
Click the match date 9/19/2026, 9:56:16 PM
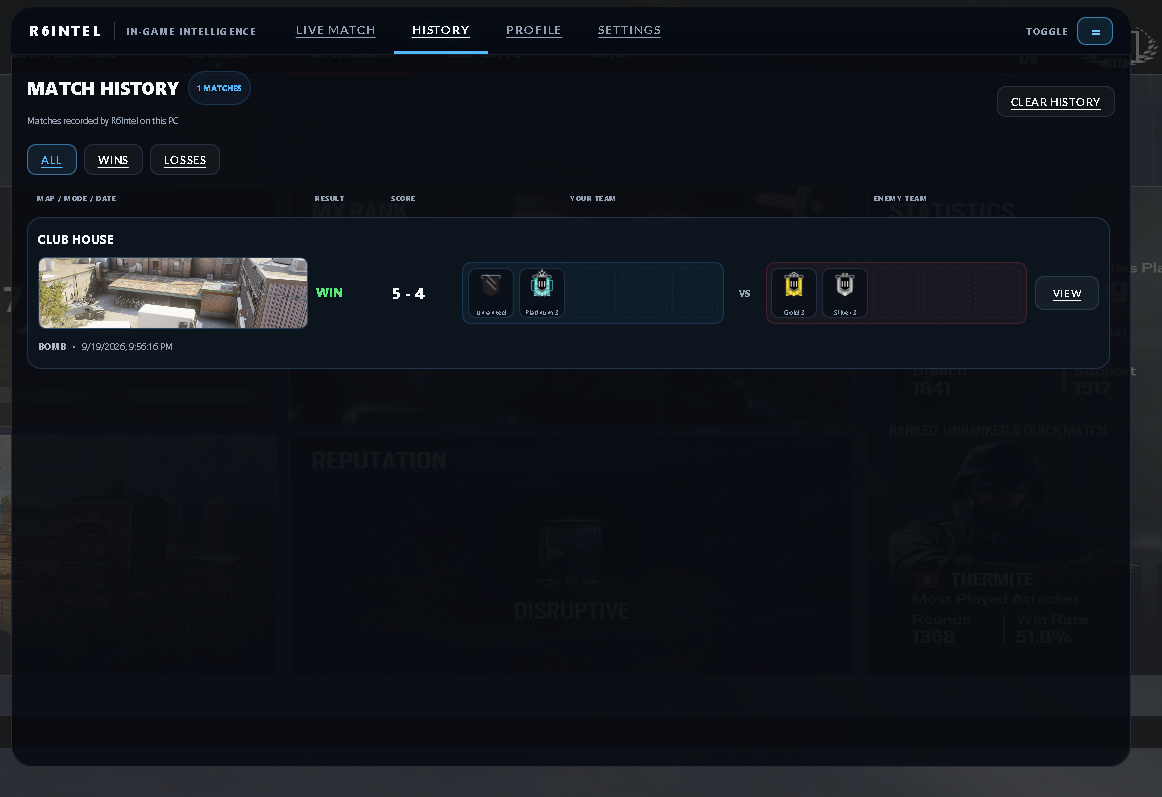[x=127, y=346]
